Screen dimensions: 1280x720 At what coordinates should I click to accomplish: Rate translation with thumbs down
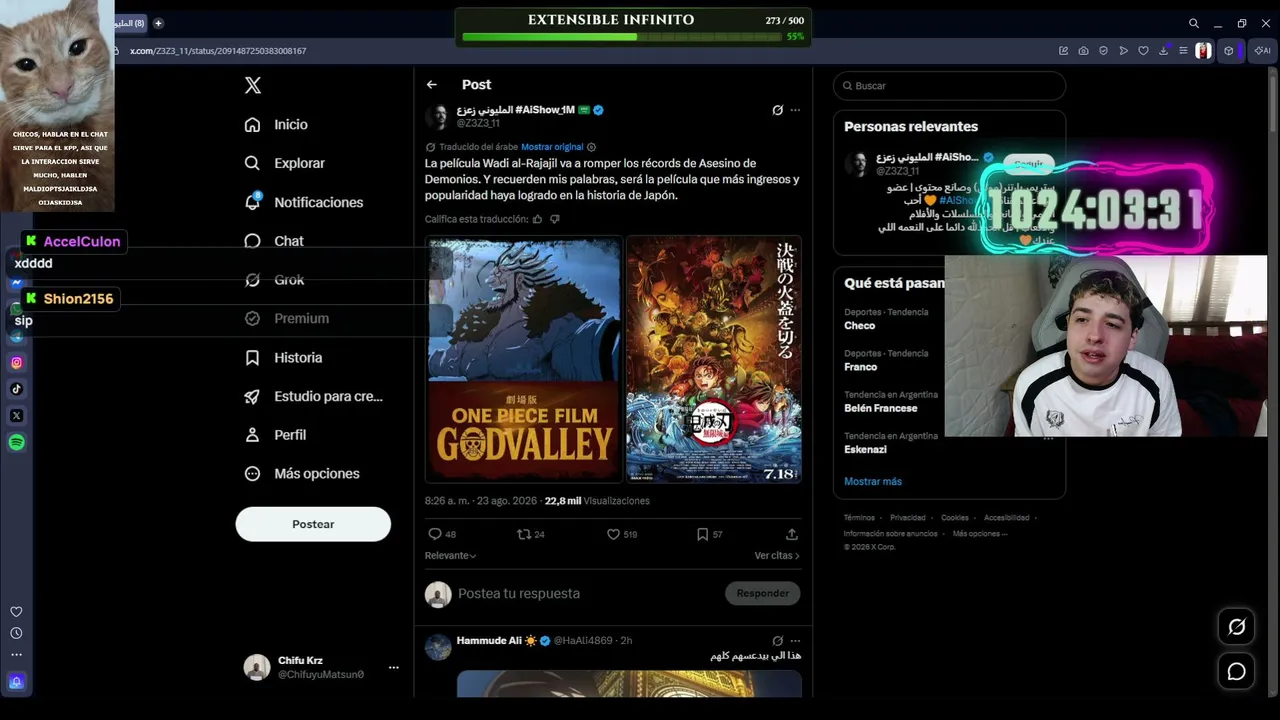[x=555, y=219]
